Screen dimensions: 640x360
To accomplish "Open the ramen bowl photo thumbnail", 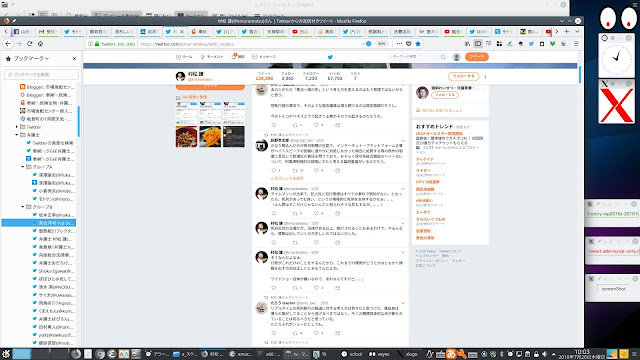I will pyautogui.click(x=187, y=136).
